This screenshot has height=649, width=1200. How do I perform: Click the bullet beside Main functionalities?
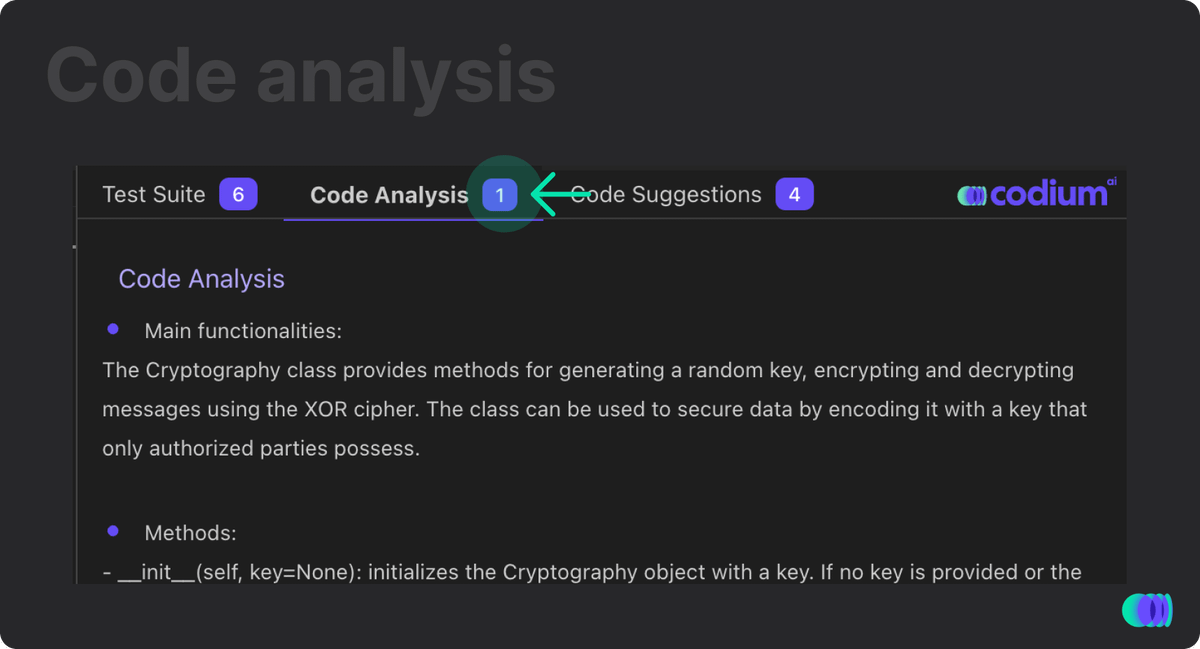[x=113, y=329]
